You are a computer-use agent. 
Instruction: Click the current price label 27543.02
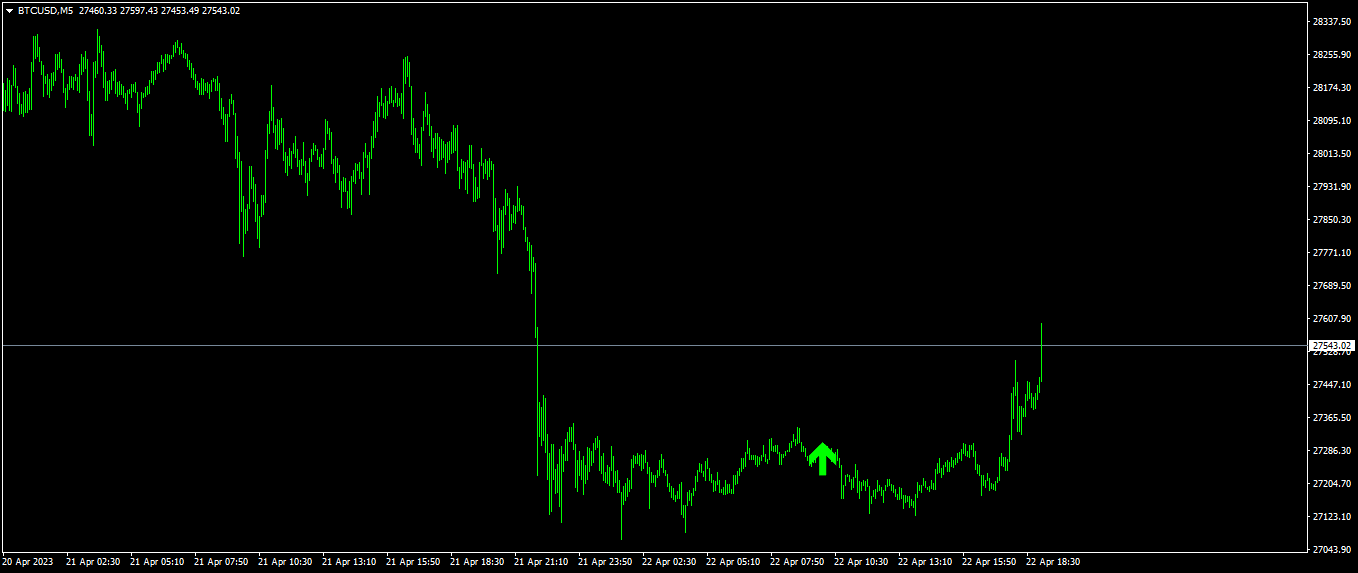pos(1332,346)
